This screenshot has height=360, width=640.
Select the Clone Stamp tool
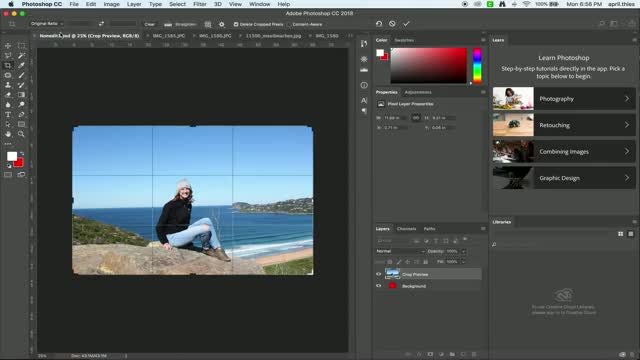[x=8, y=85]
